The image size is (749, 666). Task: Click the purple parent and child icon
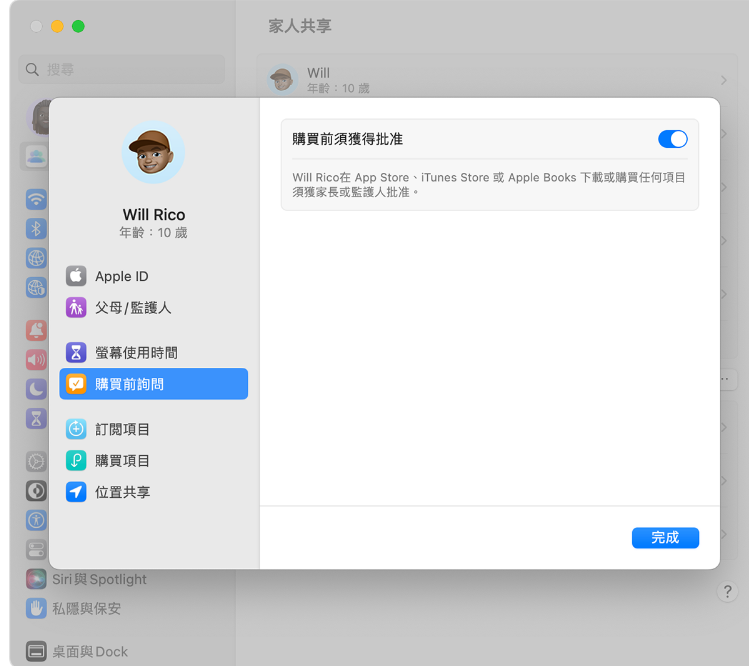pyautogui.click(x=76, y=307)
